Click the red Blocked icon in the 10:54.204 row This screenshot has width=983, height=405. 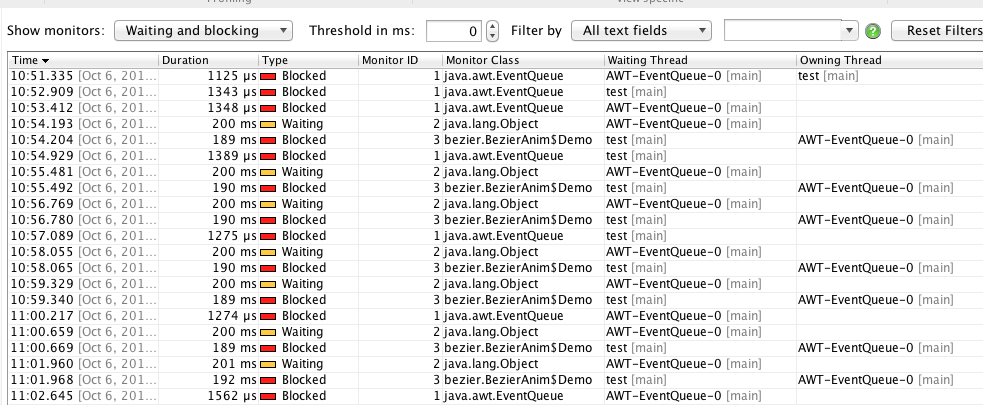click(268, 140)
